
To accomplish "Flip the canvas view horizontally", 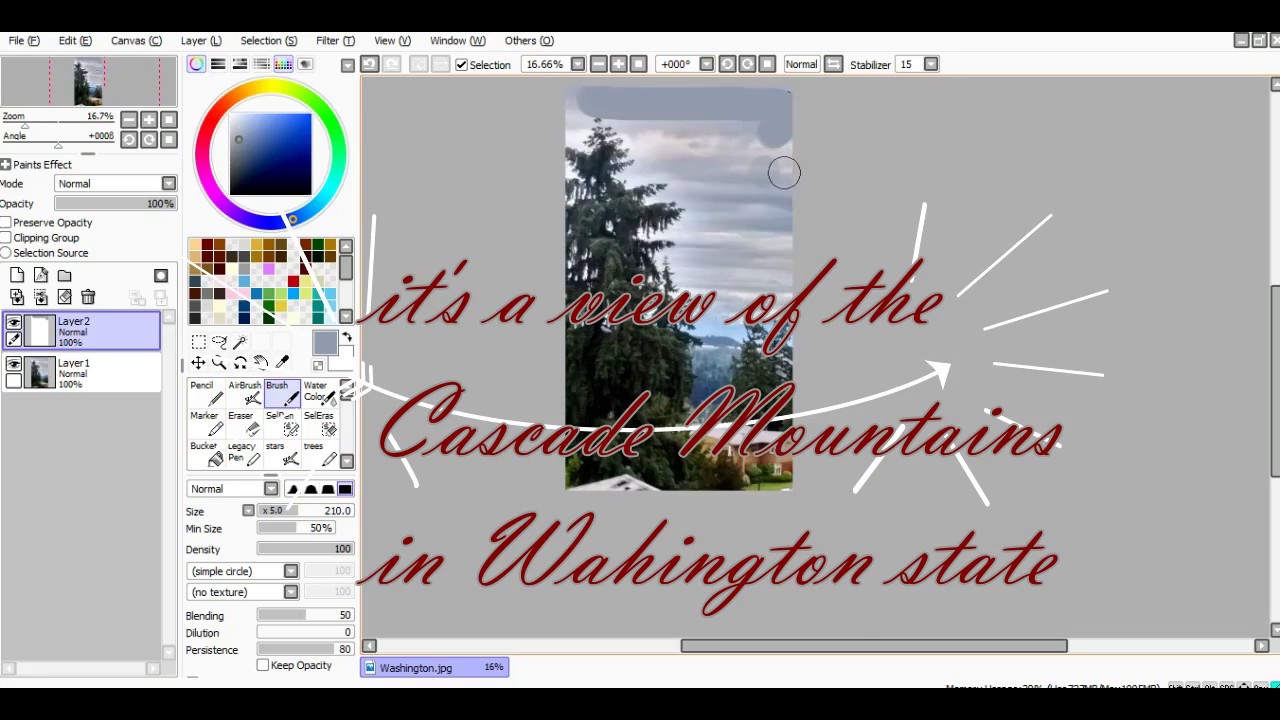I will pos(834,64).
